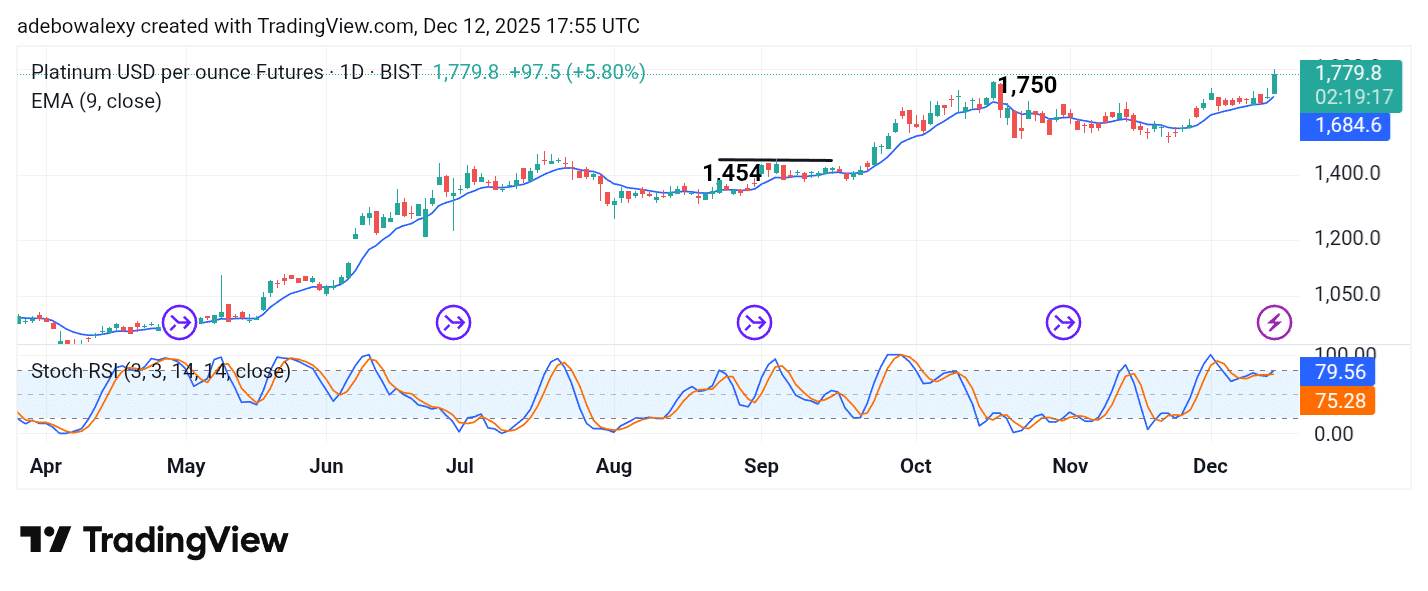
Task: Click the blue EMA value badge 1,684.6
Action: 1345,125
